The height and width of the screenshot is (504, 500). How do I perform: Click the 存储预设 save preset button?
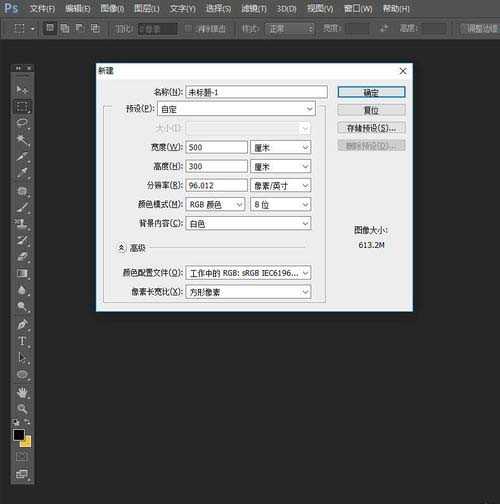(x=371, y=128)
